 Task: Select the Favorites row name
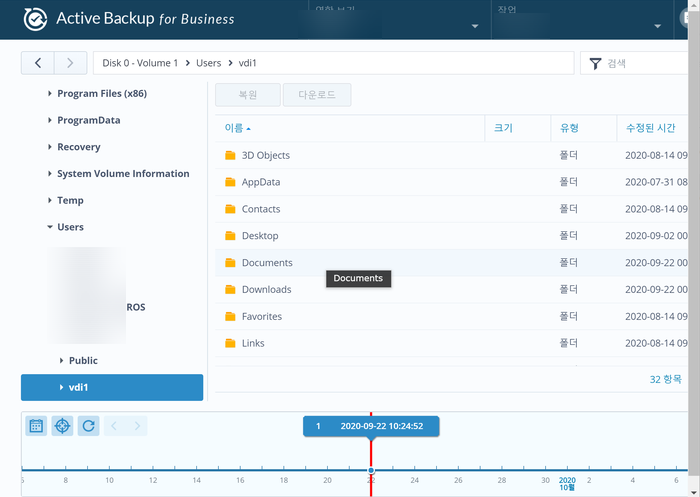tap(262, 317)
